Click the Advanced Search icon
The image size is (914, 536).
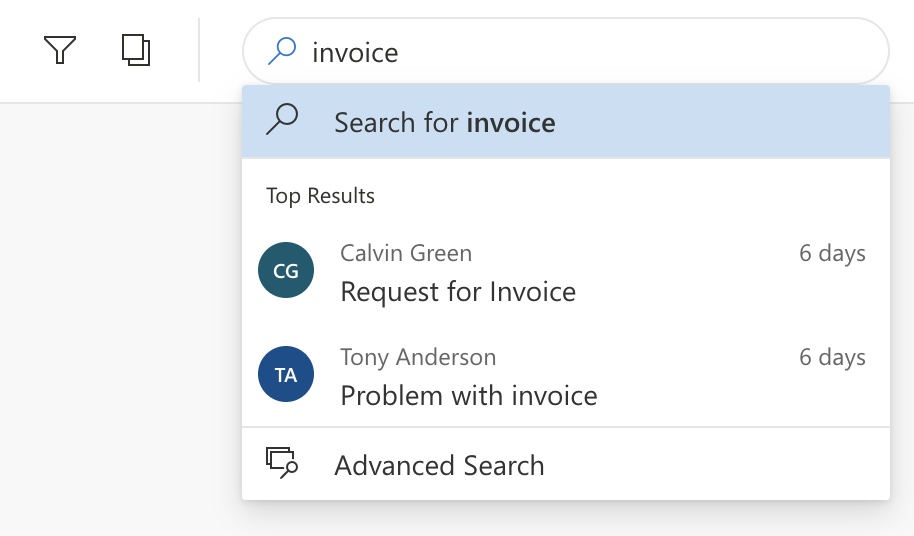(282, 464)
